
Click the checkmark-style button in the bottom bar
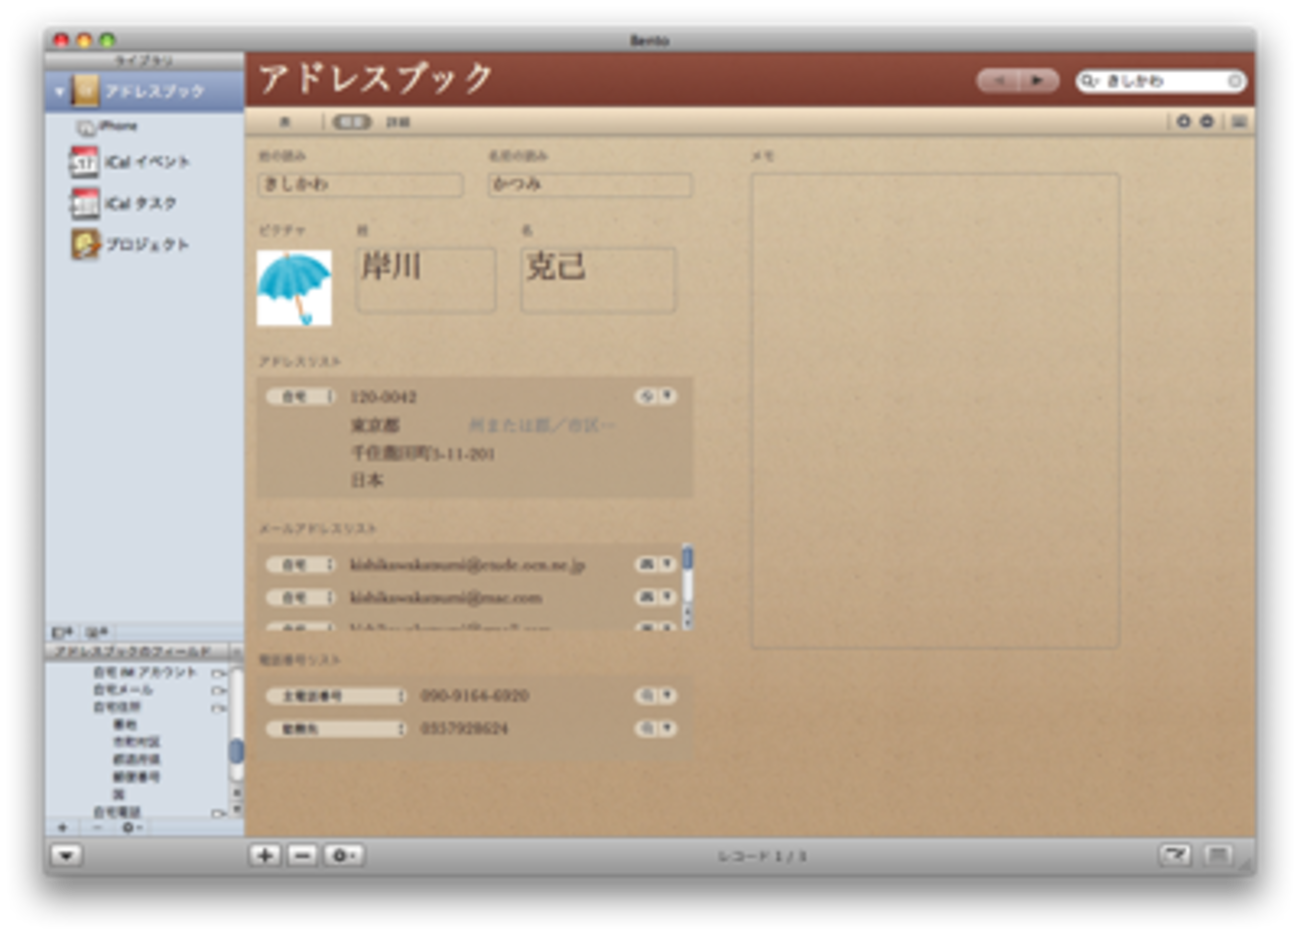(1175, 855)
